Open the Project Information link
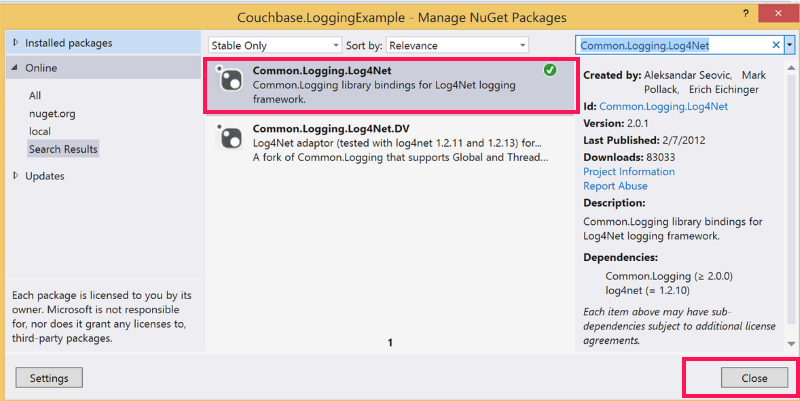 [629, 171]
